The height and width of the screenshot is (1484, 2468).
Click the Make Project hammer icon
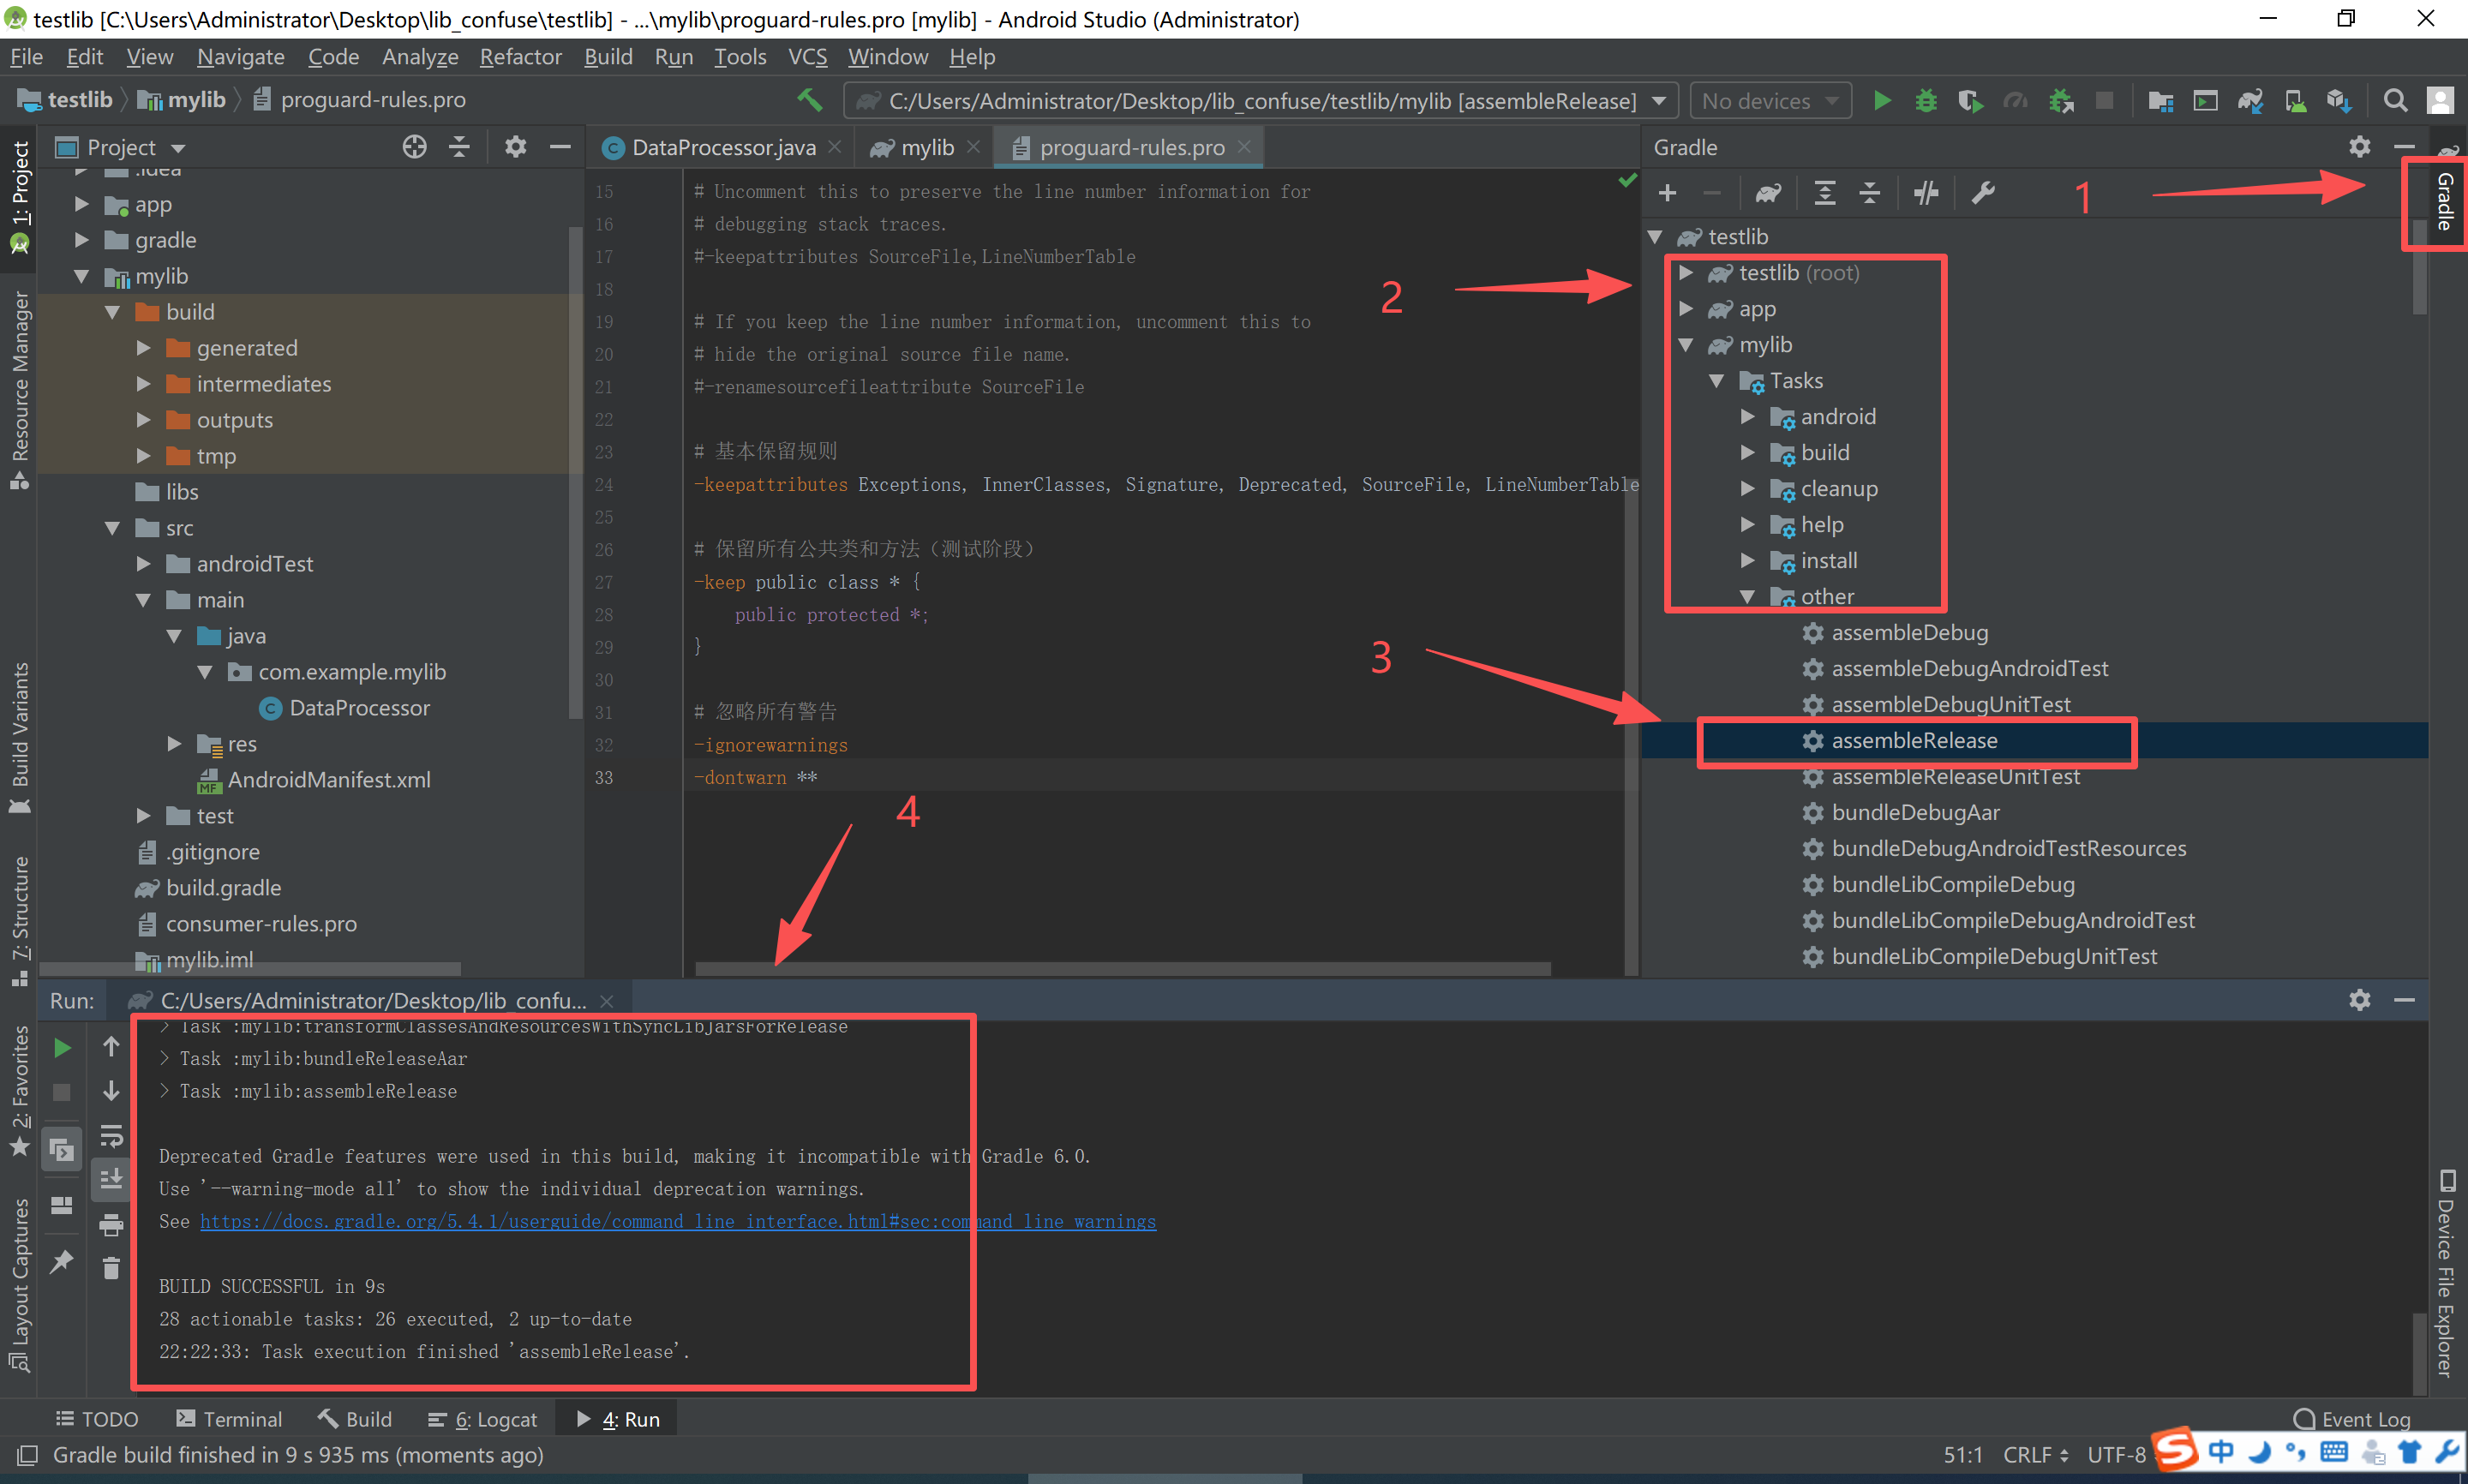pos(809,100)
